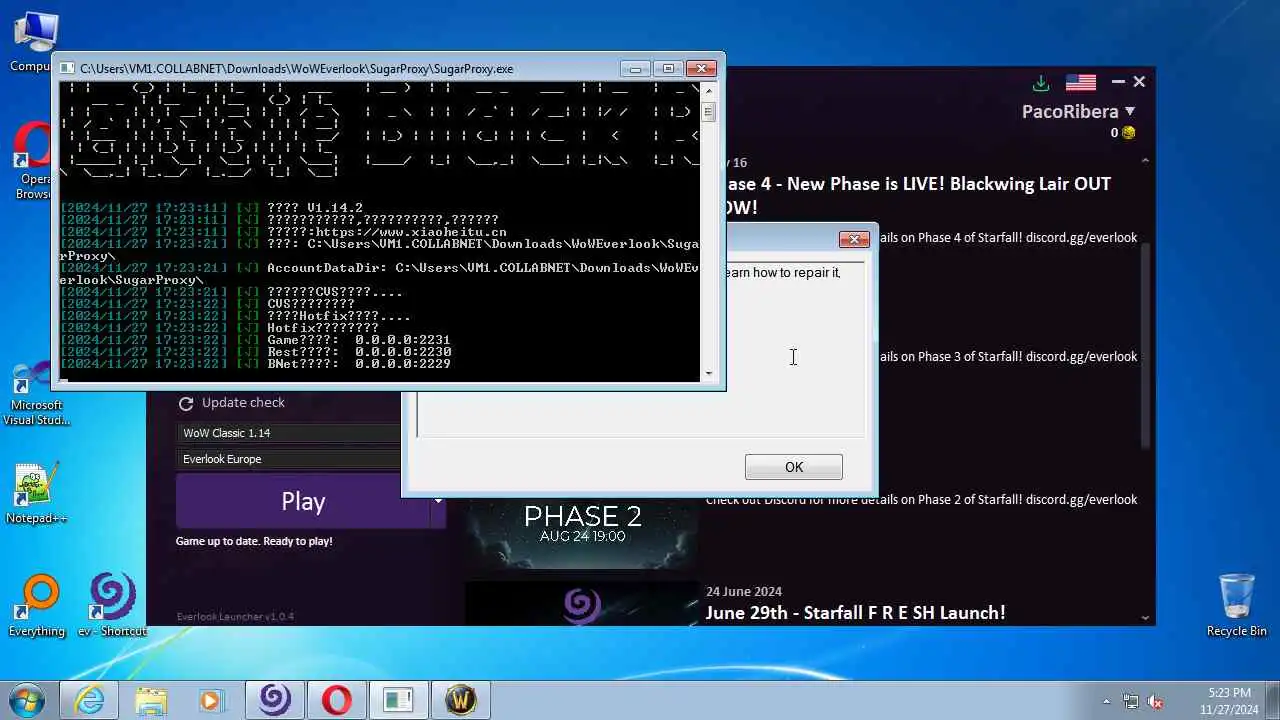Screen dimensions: 1280x720
Task: Click the launcher news scrollbar up arrow
Action: (1146, 160)
